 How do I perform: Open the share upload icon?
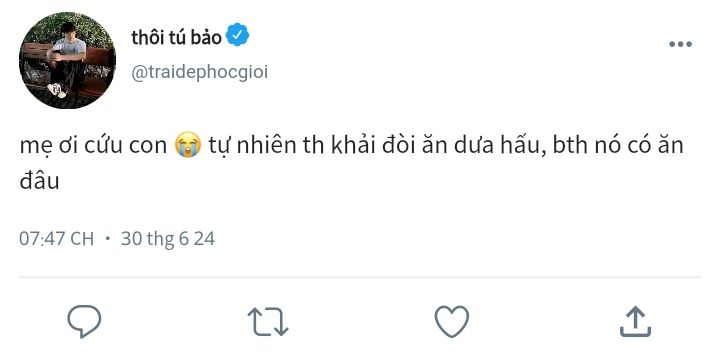(x=635, y=322)
